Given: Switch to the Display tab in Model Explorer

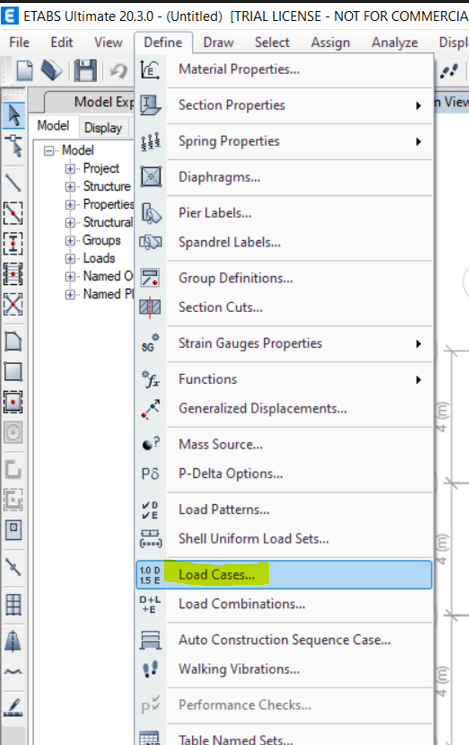Looking at the screenshot, I should 103,128.
